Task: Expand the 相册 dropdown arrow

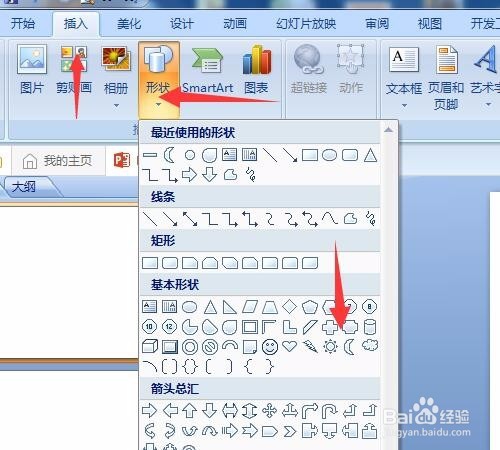Action: point(116,106)
